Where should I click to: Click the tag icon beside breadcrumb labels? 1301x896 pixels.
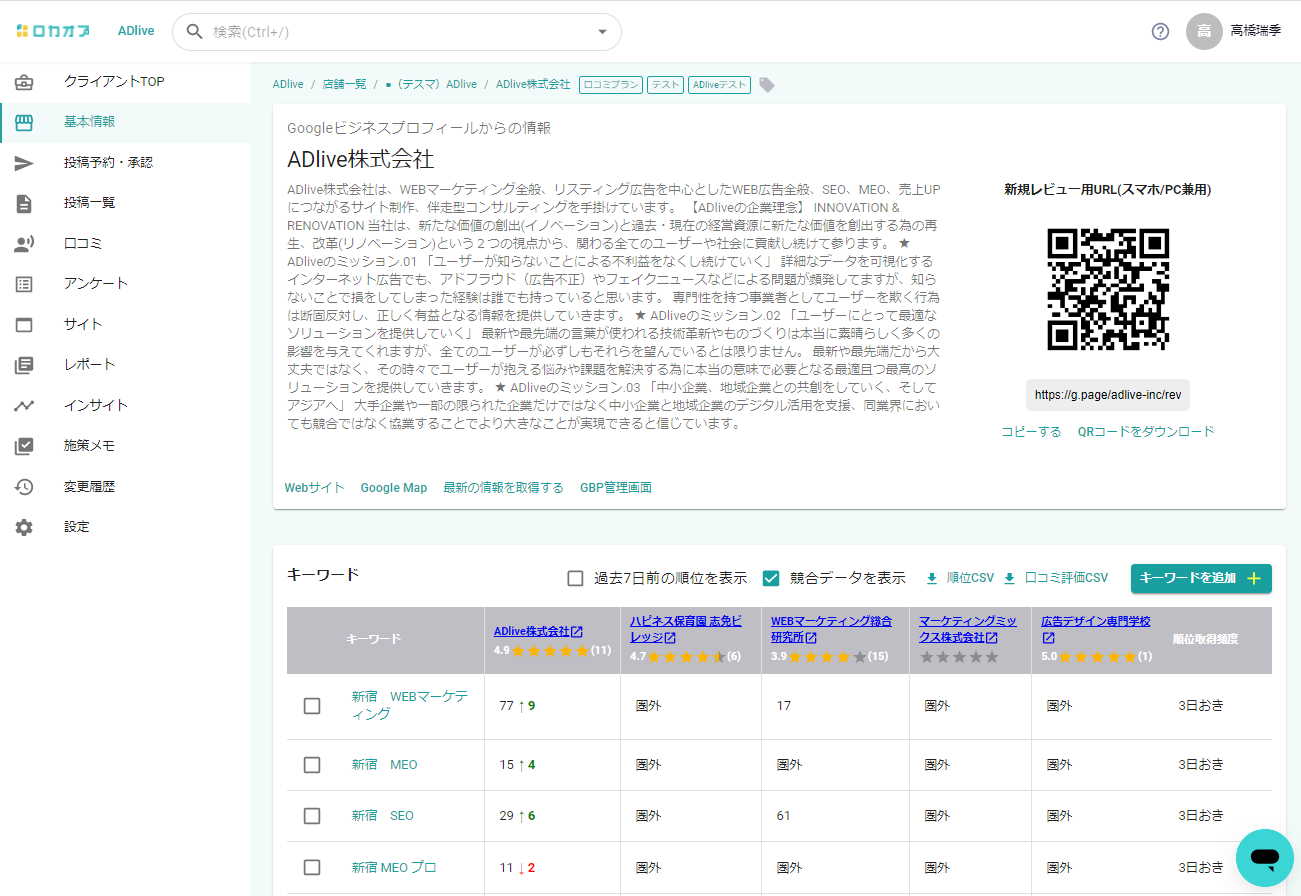pos(767,85)
